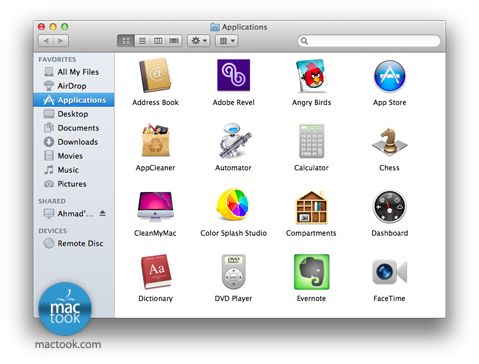Open Downloads folder in sidebar
The height and width of the screenshot is (364, 479).
tap(74, 142)
